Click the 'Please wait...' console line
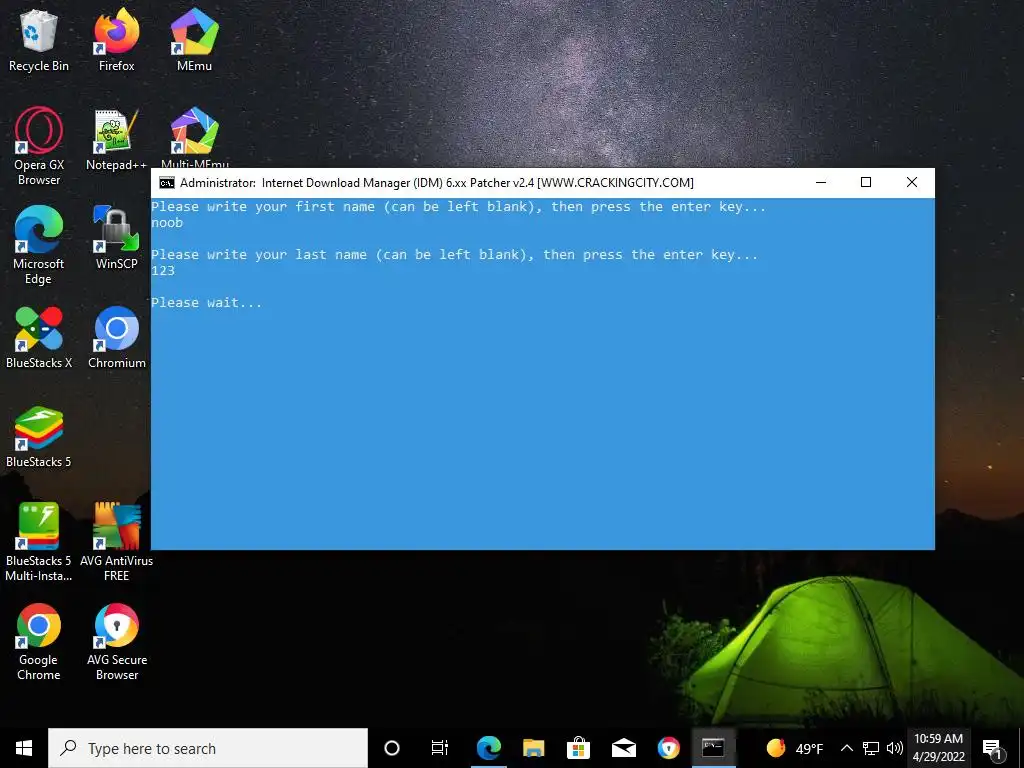This screenshot has height=768, width=1024. pos(206,302)
